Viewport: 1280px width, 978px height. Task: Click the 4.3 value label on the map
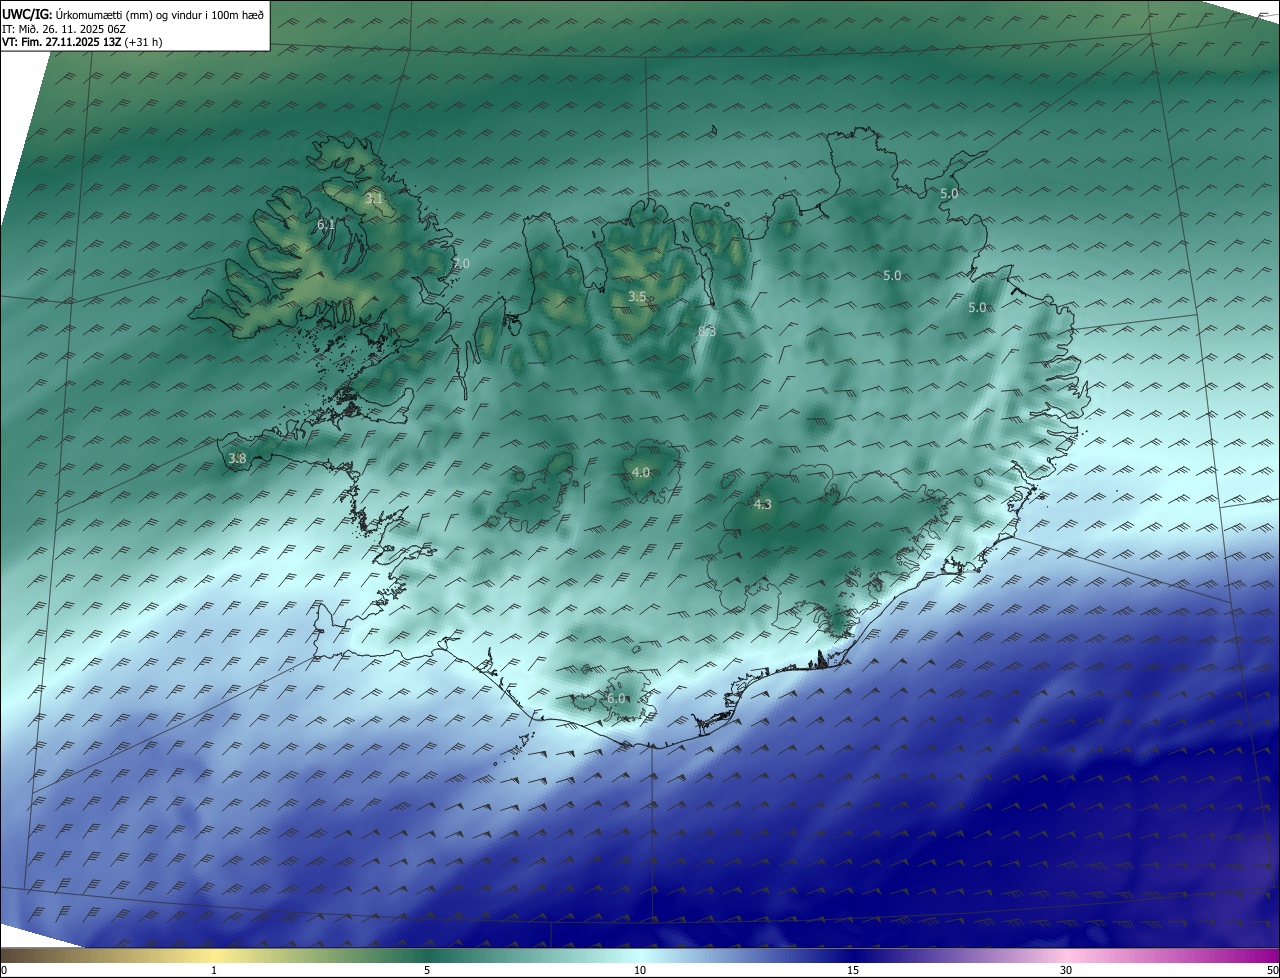click(762, 504)
